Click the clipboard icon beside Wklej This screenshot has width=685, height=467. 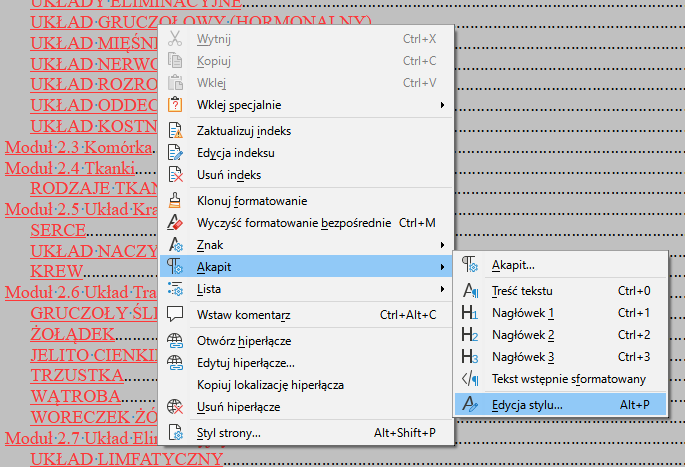point(175,83)
